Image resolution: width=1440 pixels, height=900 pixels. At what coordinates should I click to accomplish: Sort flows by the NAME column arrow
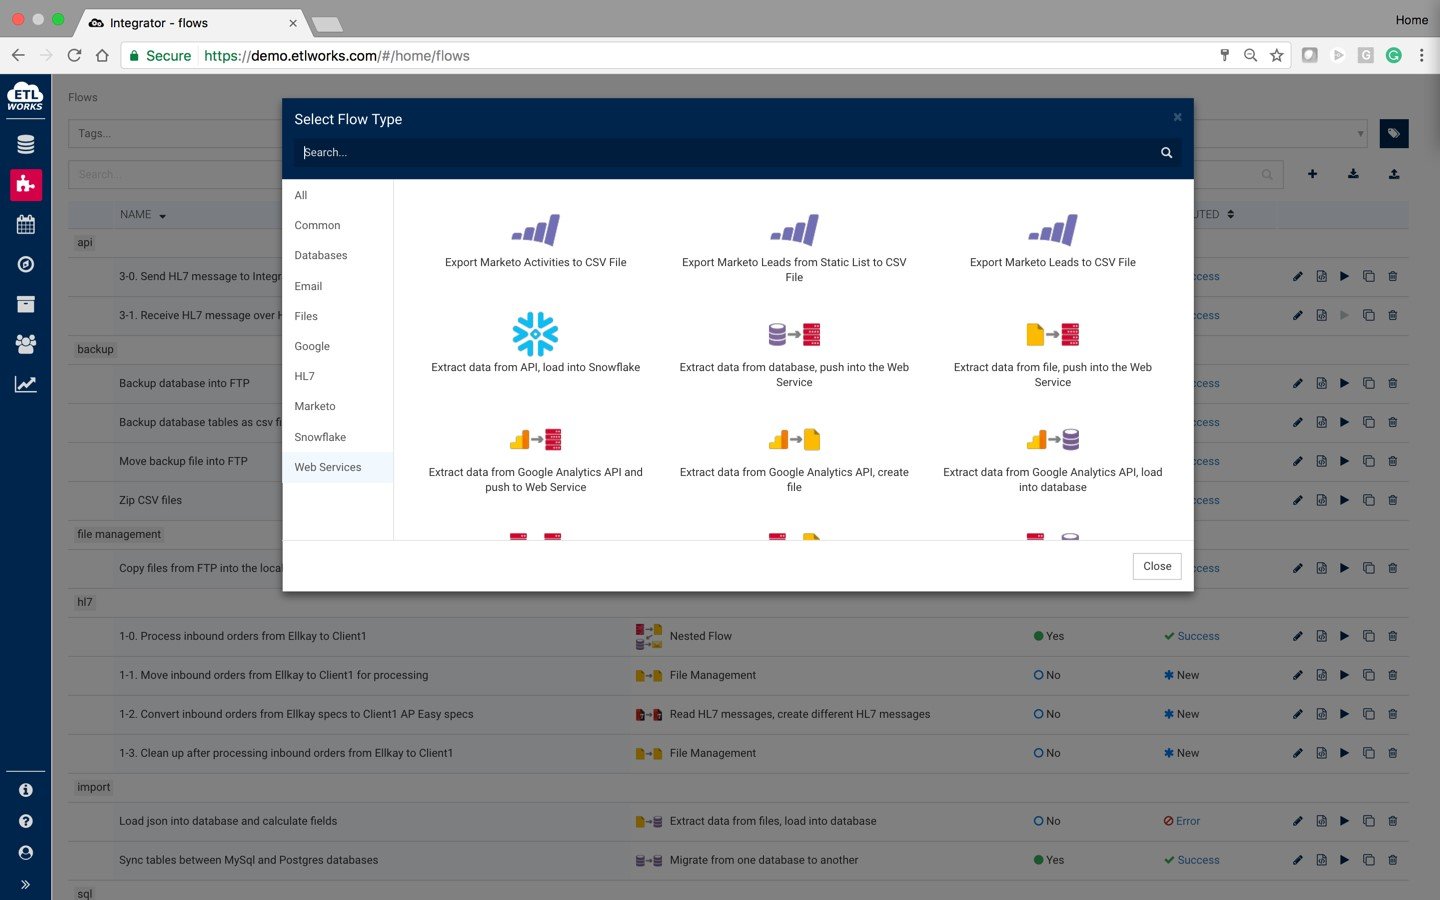click(162, 216)
